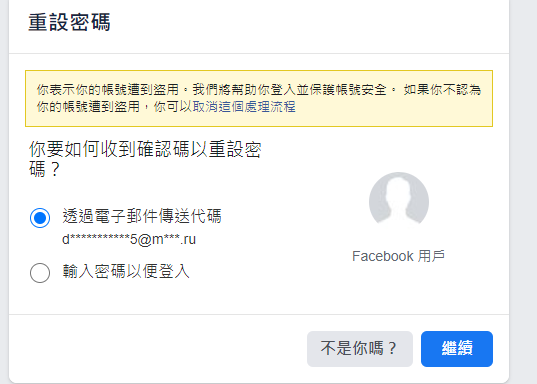Indicate this account is not you
Screen dimensions: 537x384
coord(360,349)
